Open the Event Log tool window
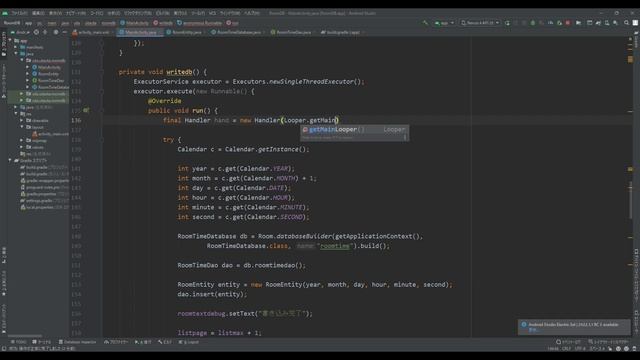 [x=569, y=342]
